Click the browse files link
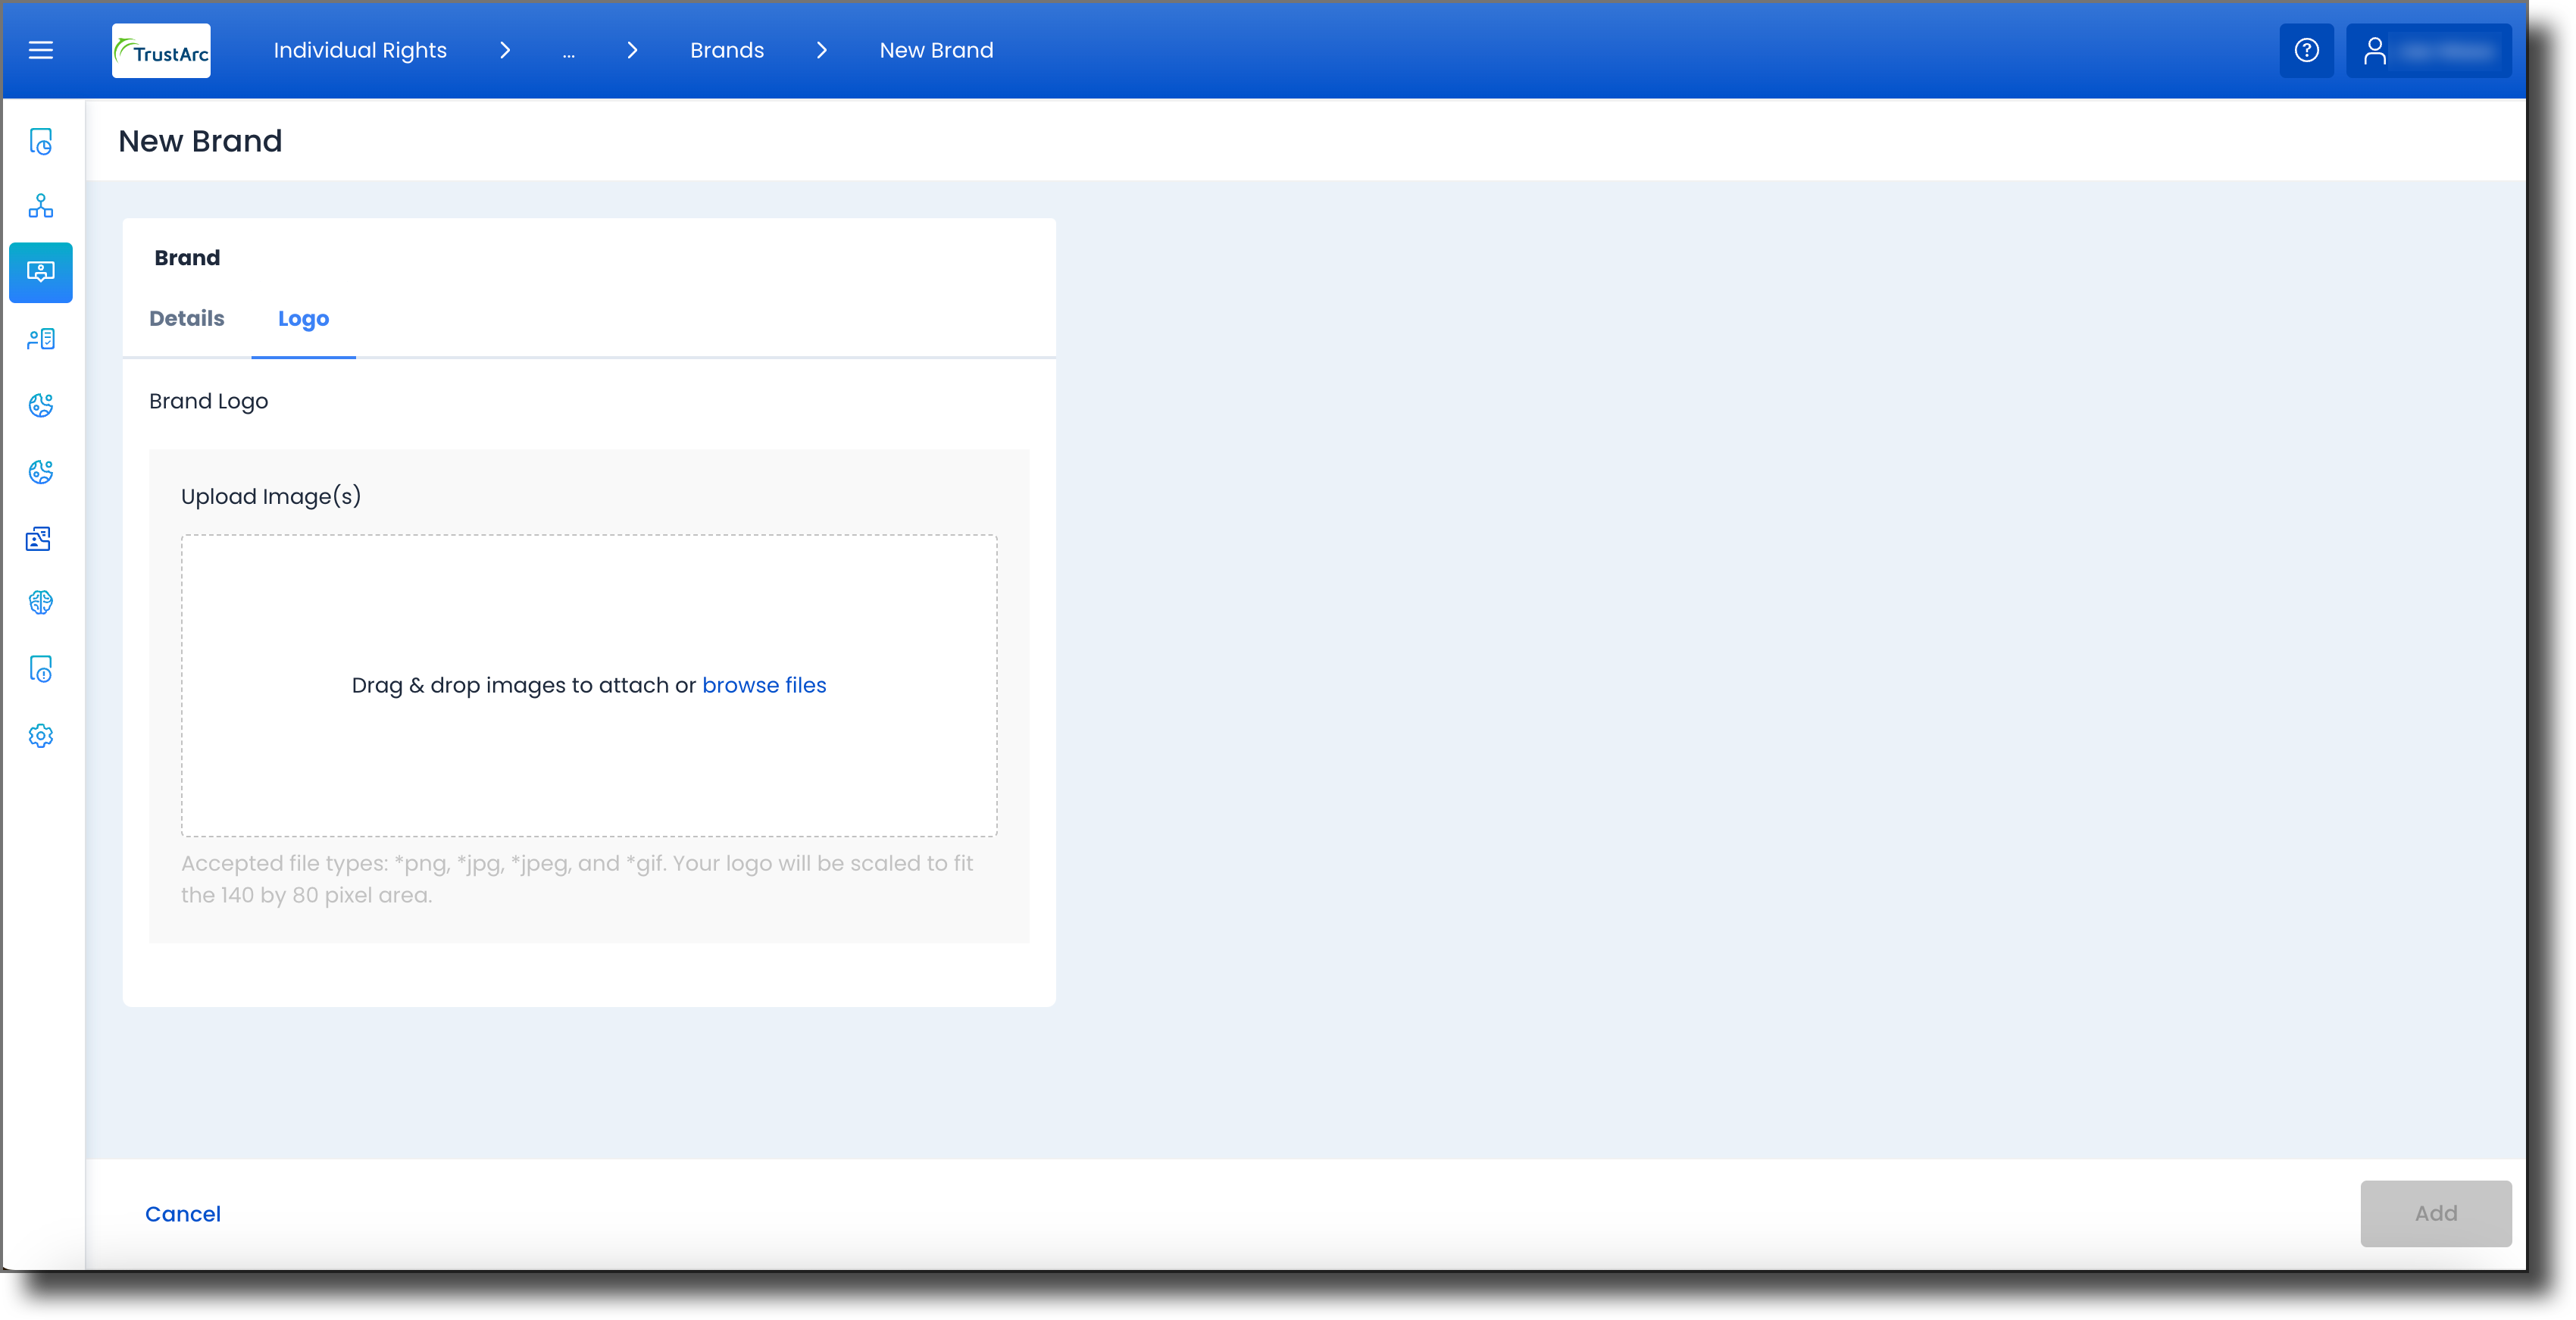The image size is (2576, 1320). 764,685
